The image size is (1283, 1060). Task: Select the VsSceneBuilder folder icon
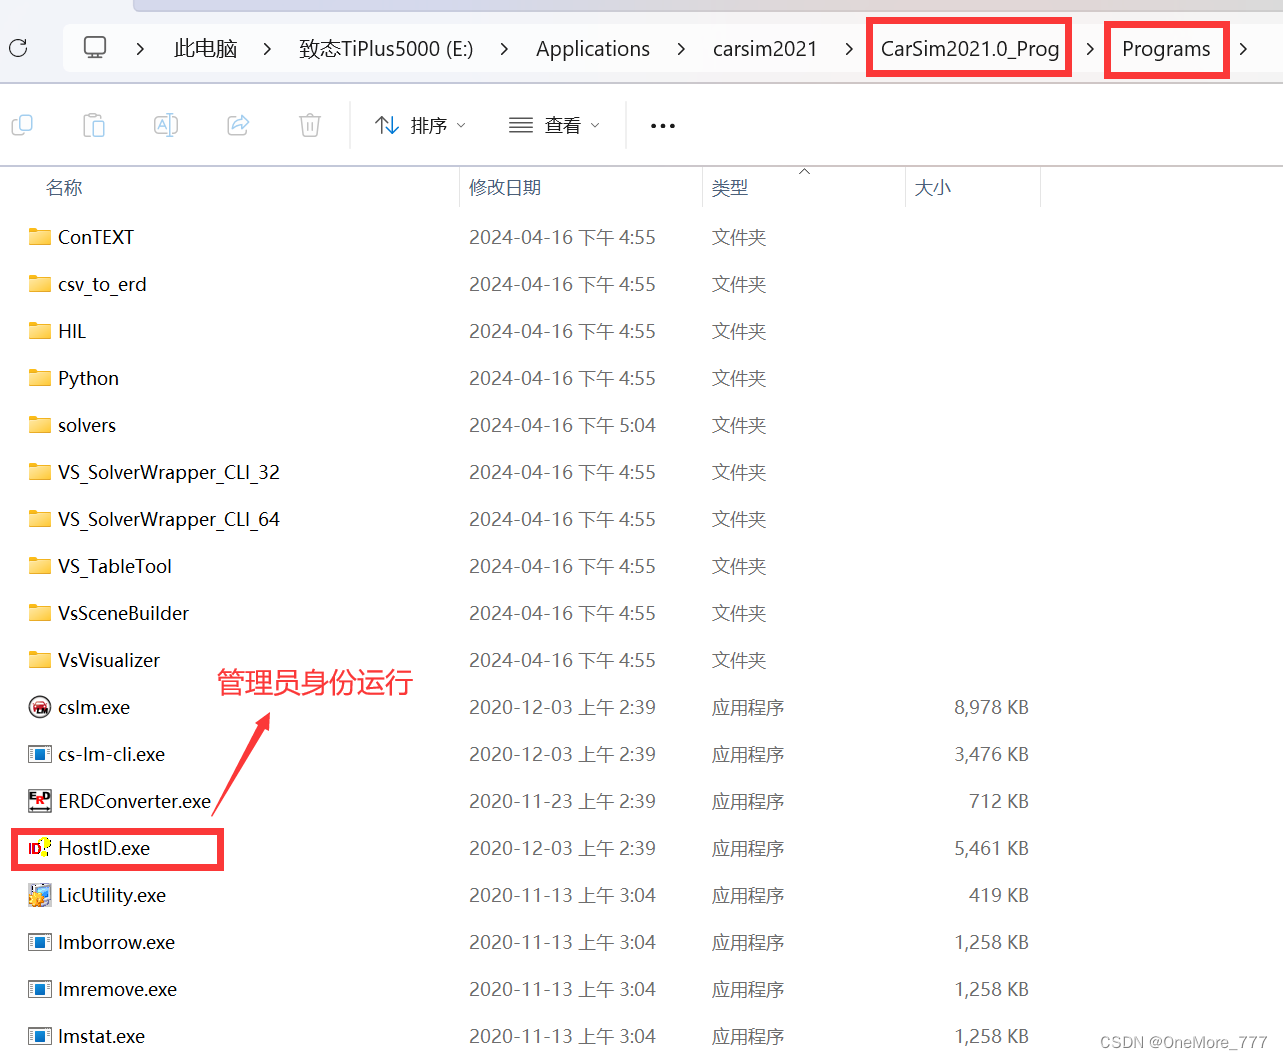pos(40,613)
